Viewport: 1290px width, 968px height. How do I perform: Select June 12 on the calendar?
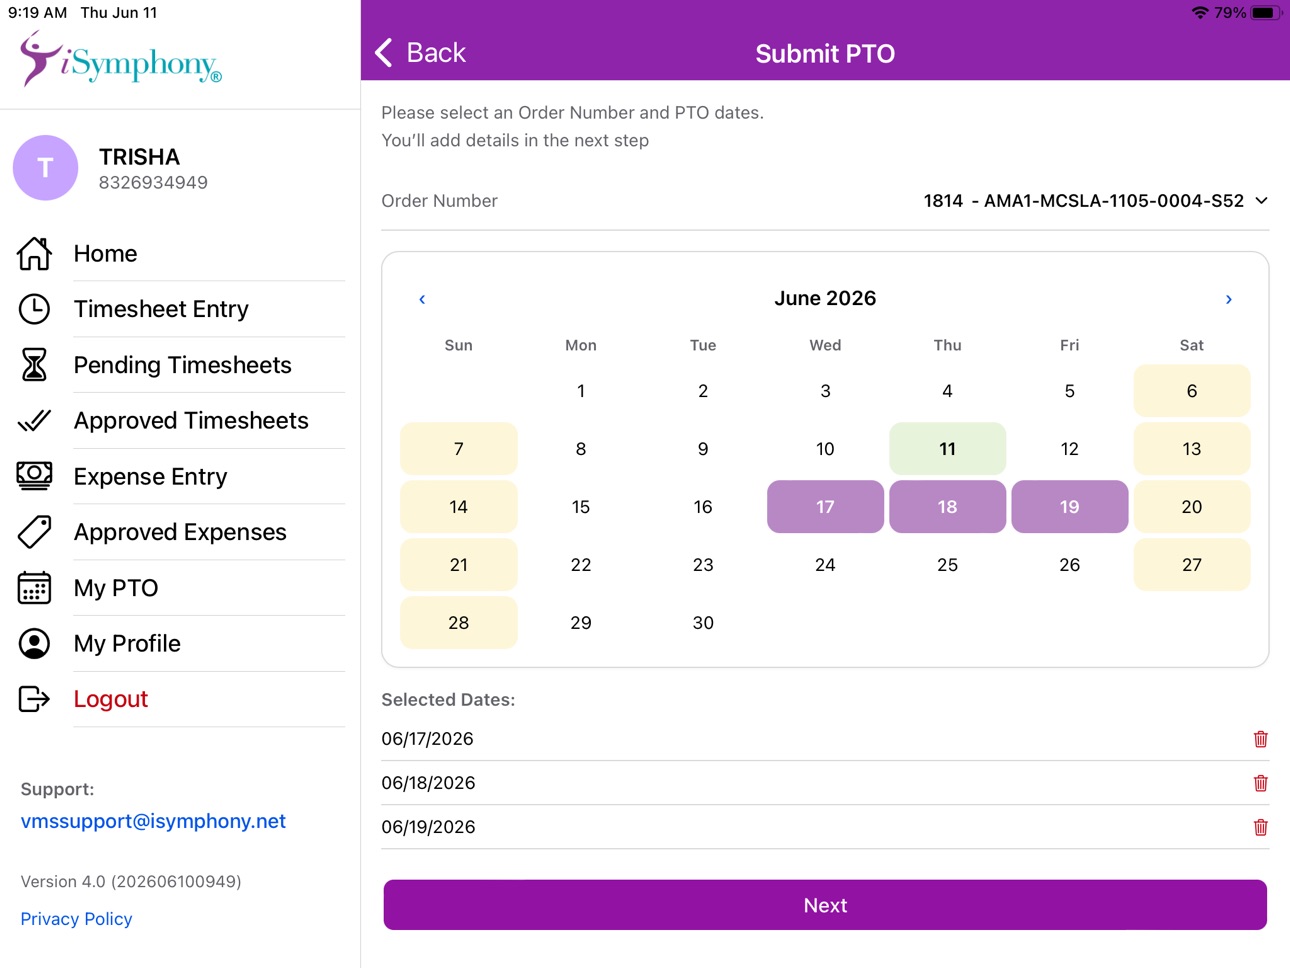click(x=1069, y=449)
